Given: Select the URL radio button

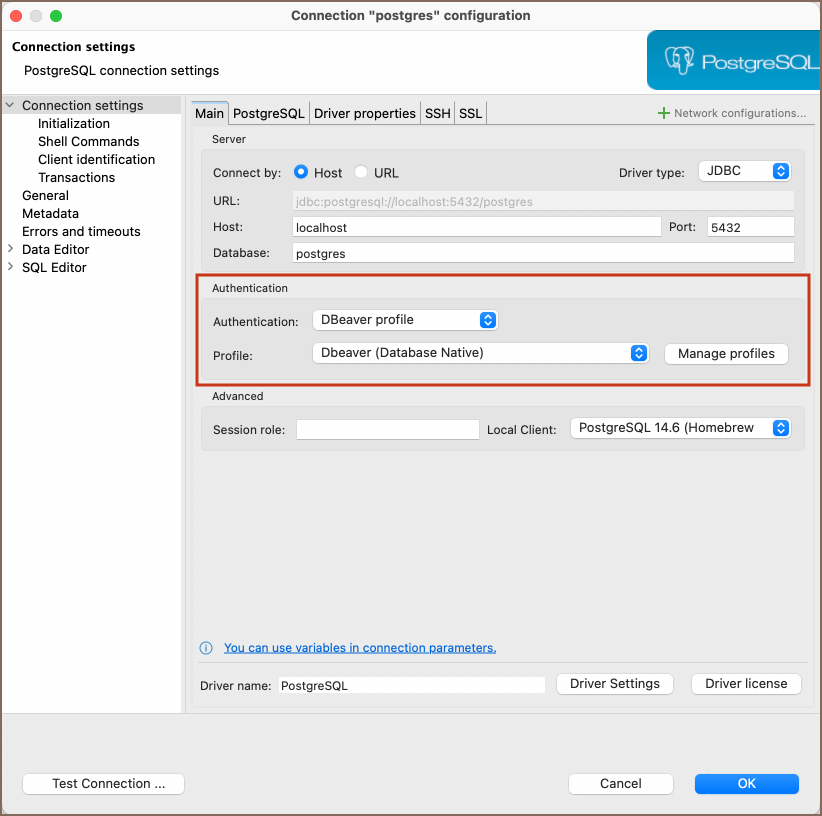Looking at the screenshot, I should (361, 172).
